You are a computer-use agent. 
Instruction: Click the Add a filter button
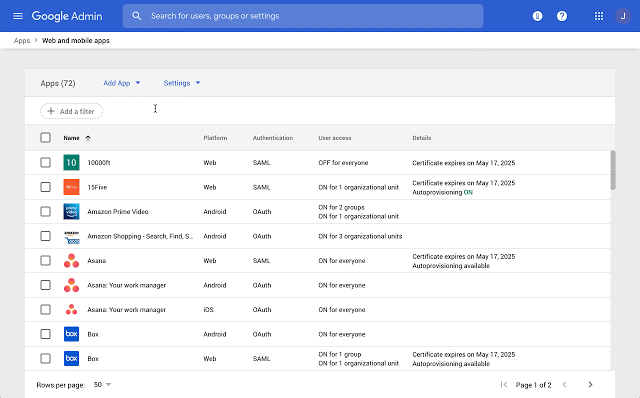tap(71, 111)
